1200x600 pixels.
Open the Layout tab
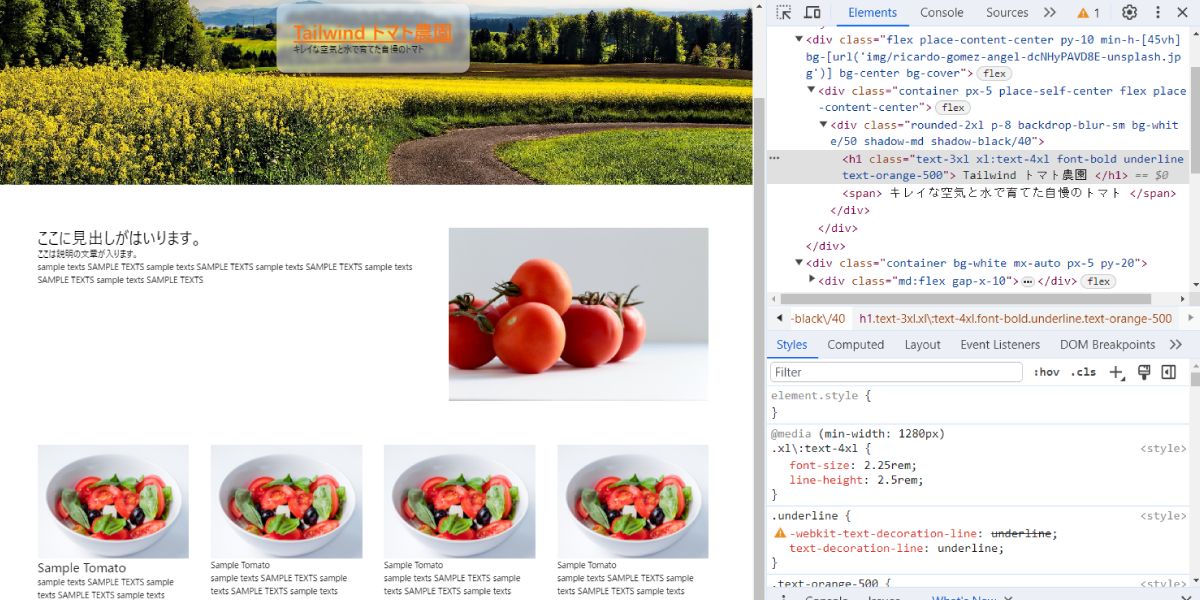point(923,345)
